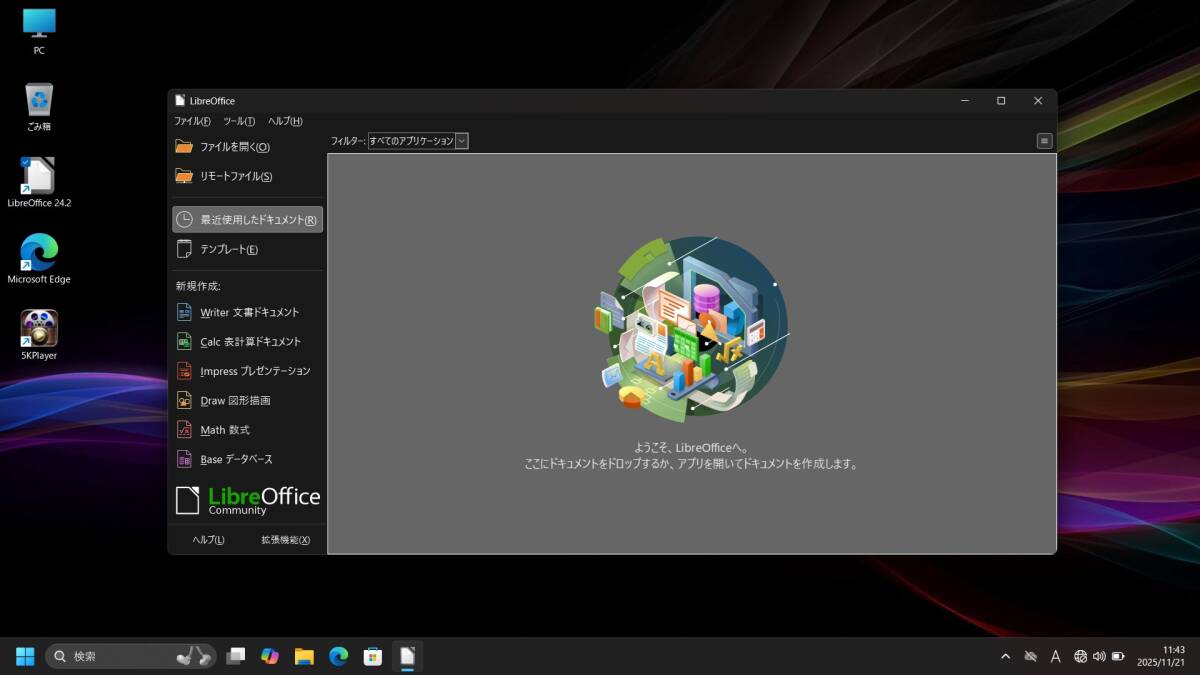Show hidden system tray icons chevron
The width and height of the screenshot is (1200, 675).
[1005, 656]
